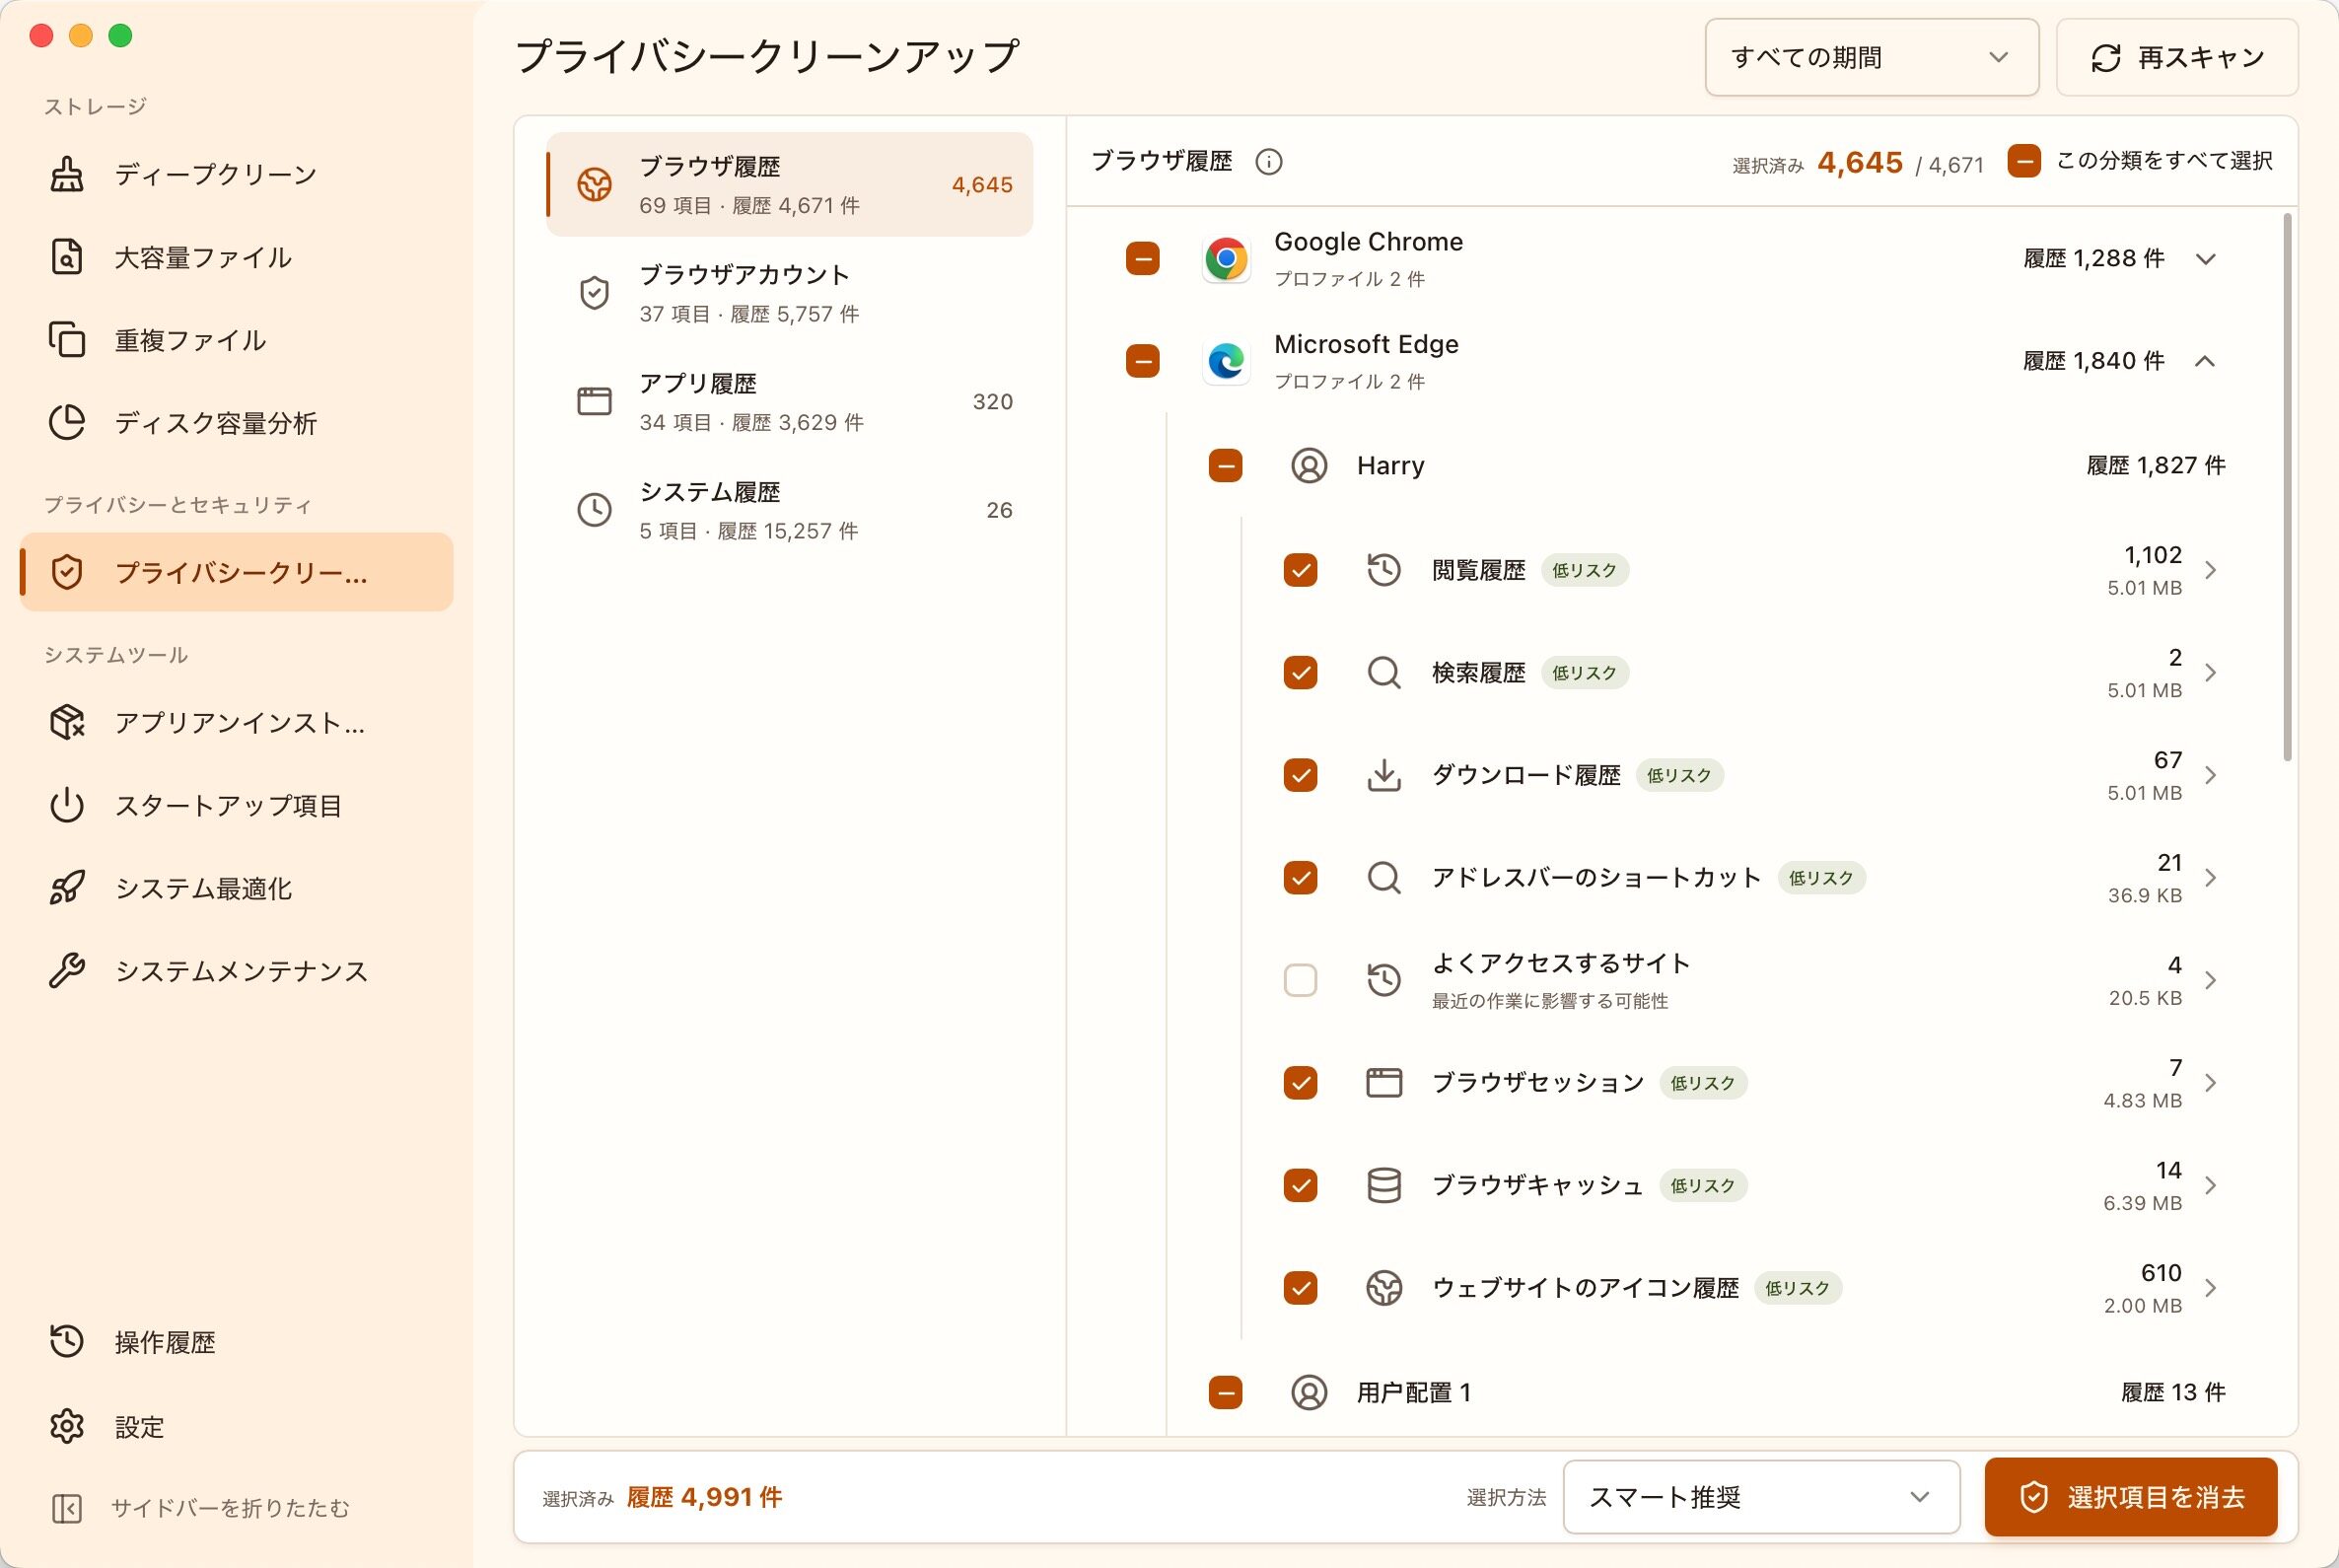The image size is (2339, 1568).
Task: Open the スマート推奨 selection method dropdown
Action: click(1761, 1497)
